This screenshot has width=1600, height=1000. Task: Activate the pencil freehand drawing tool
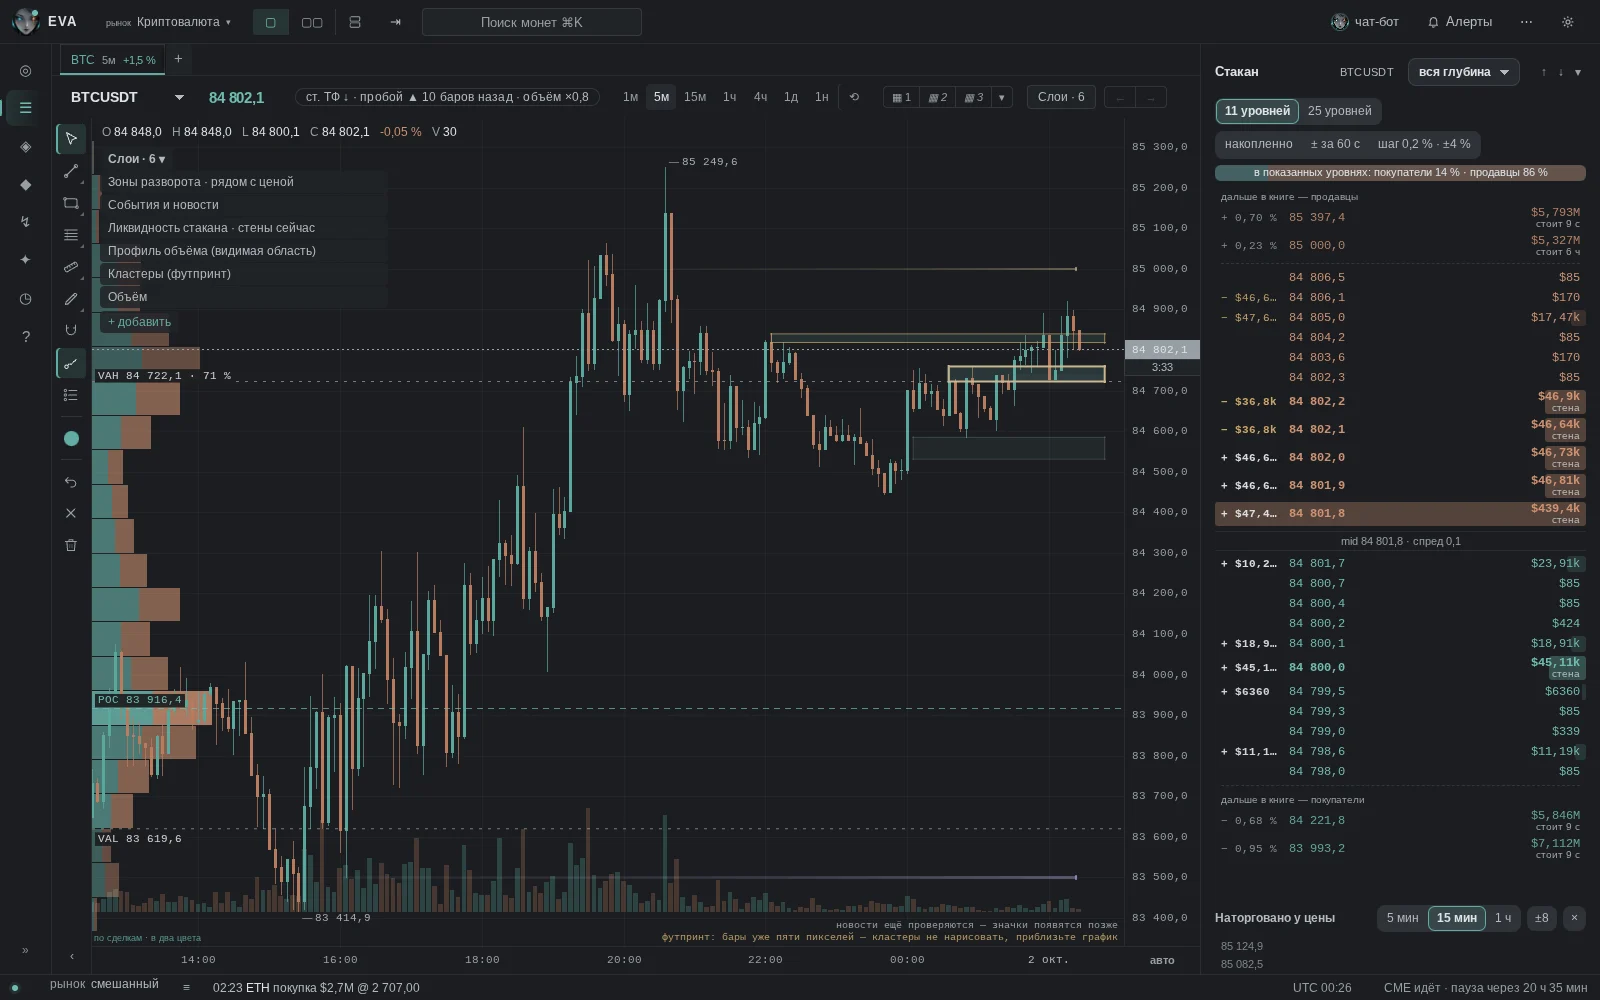pyautogui.click(x=71, y=298)
